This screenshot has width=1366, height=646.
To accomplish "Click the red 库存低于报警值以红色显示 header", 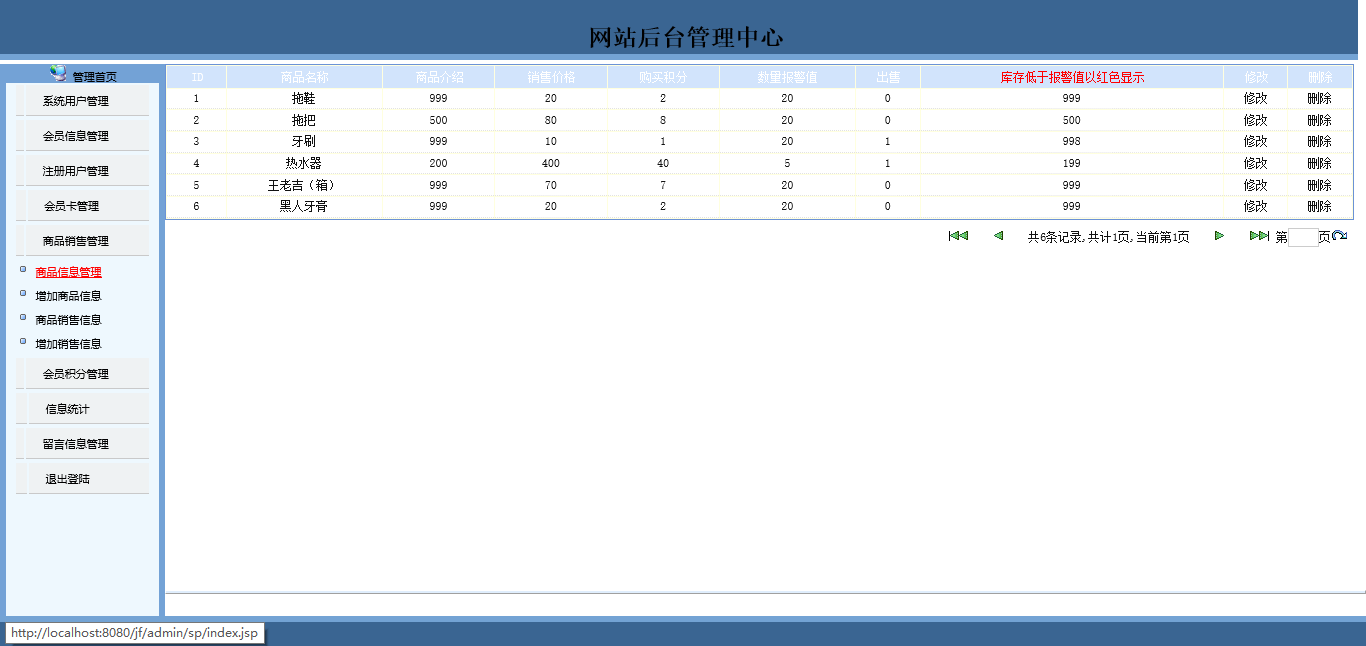I will click(1072, 77).
